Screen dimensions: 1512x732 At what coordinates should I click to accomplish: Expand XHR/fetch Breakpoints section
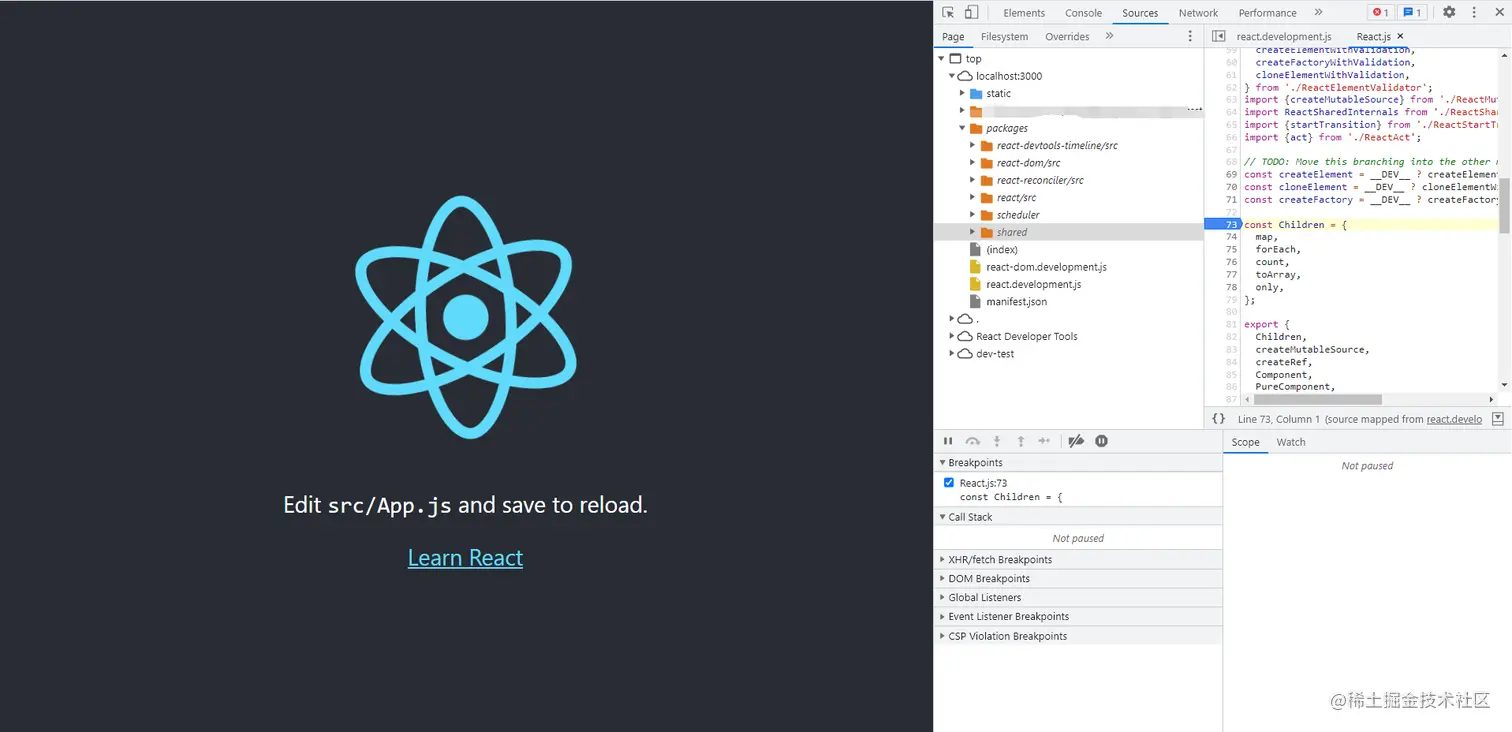[x=1078, y=560]
